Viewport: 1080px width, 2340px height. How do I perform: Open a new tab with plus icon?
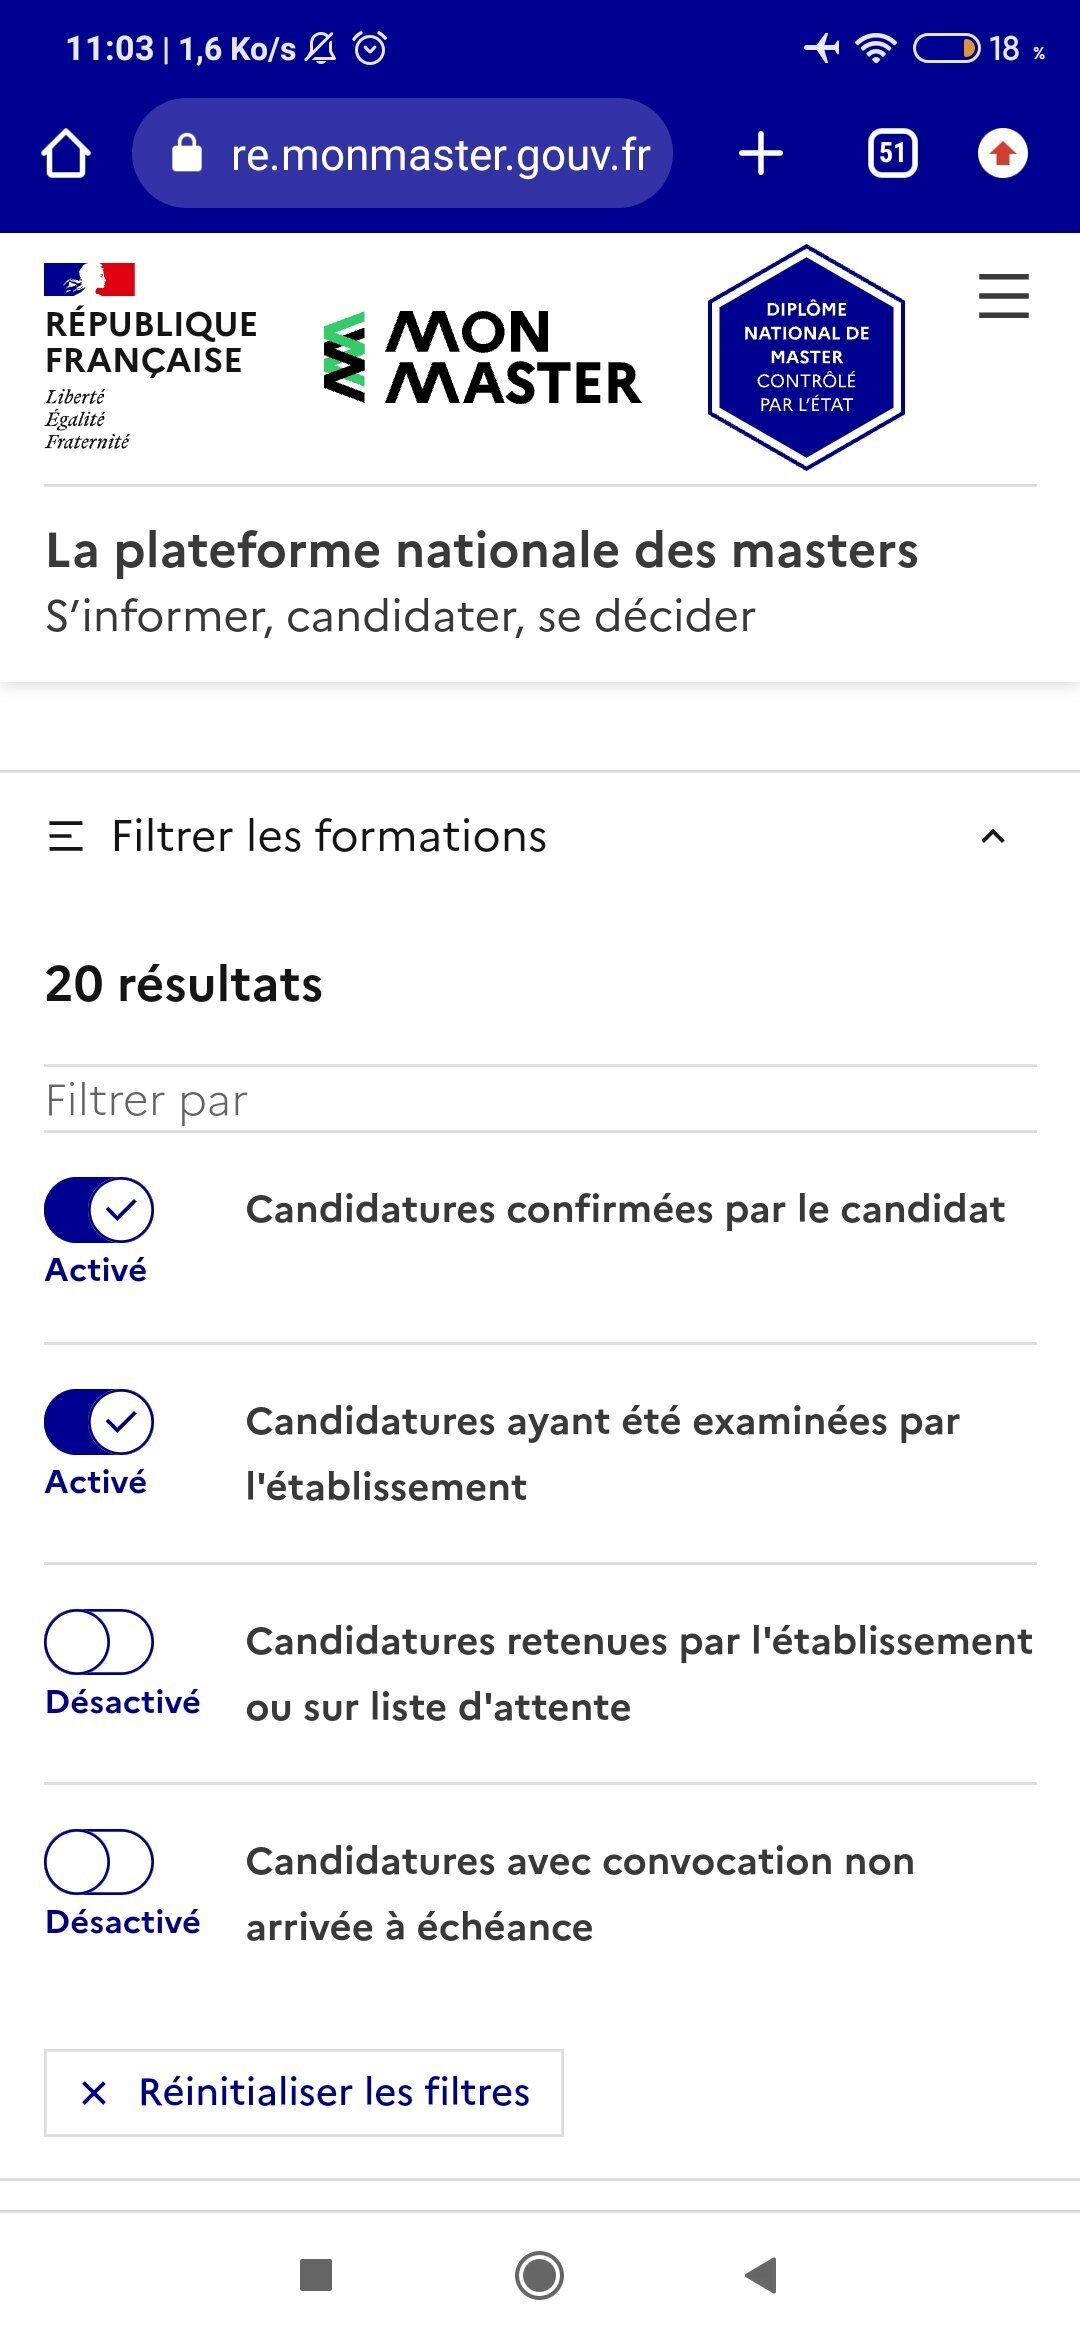click(x=761, y=154)
